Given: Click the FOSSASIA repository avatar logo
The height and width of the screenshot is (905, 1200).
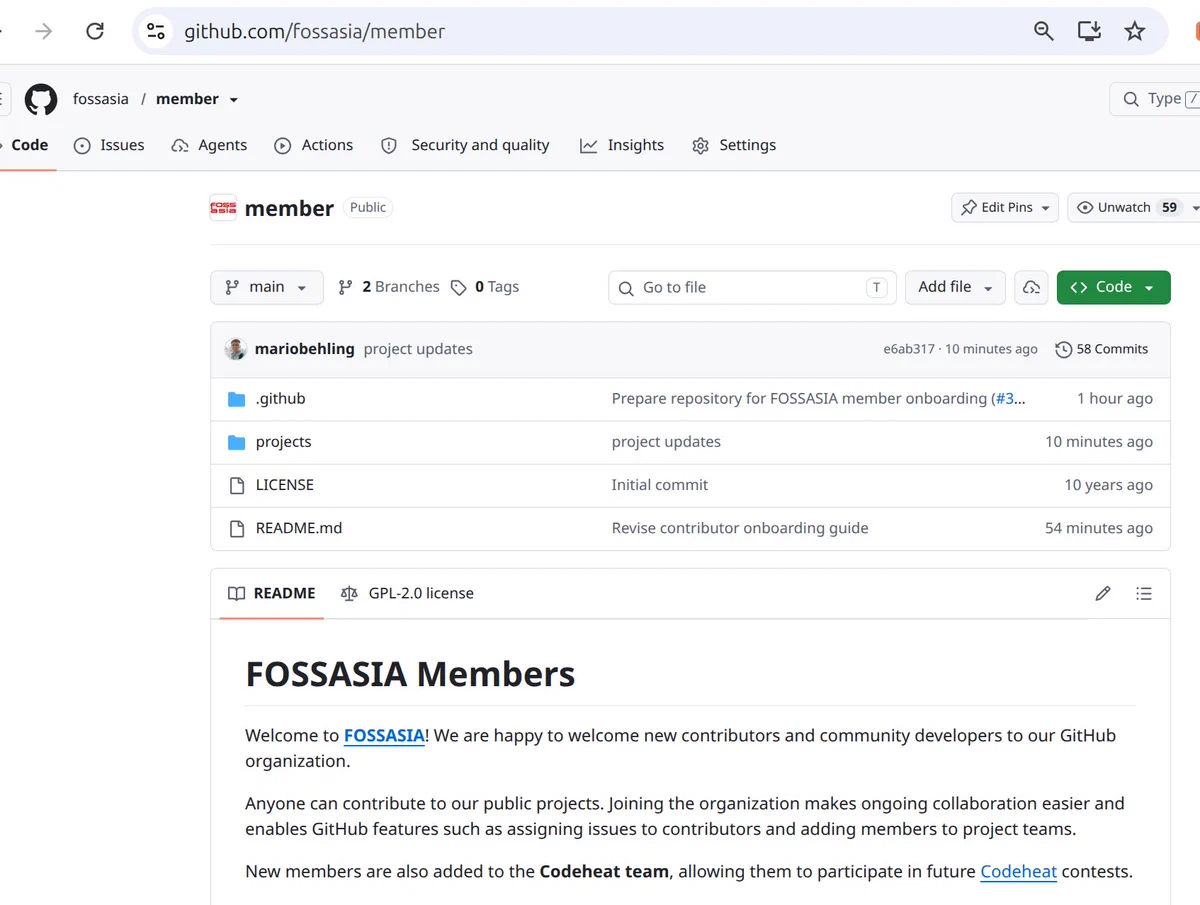Looking at the screenshot, I should pos(223,208).
